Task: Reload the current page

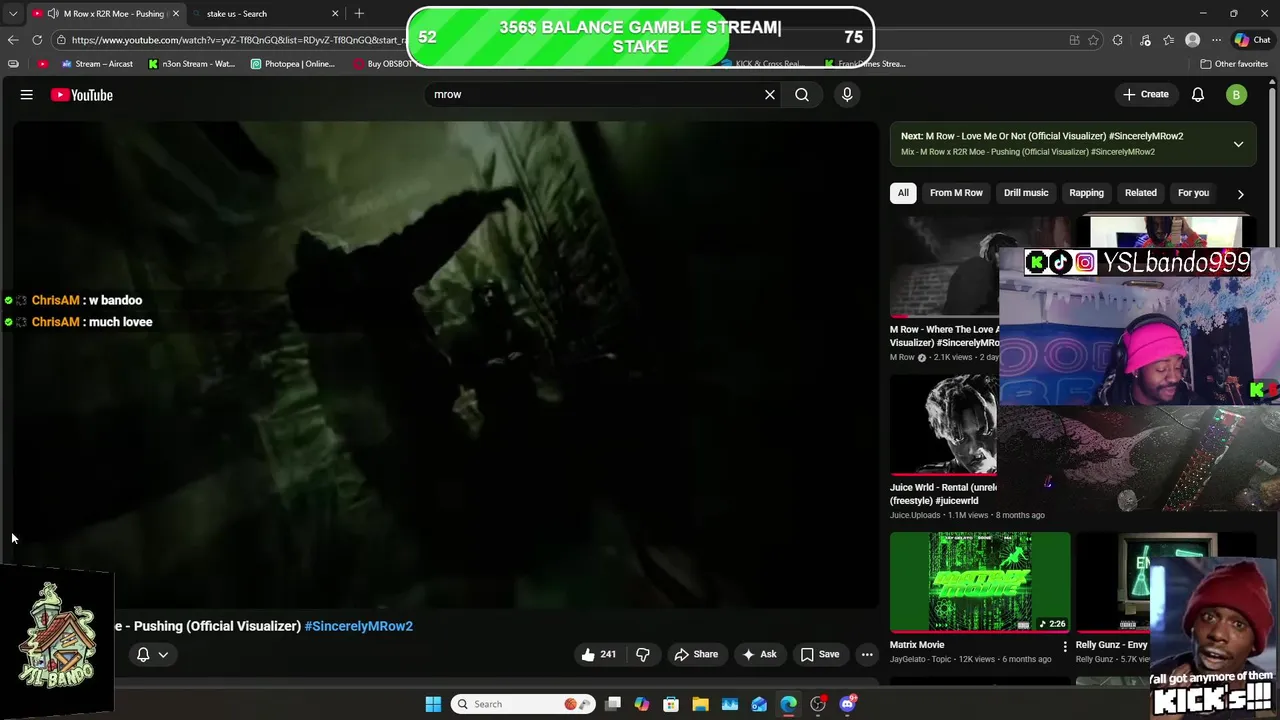Action: pyautogui.click(x=37, y=40)
